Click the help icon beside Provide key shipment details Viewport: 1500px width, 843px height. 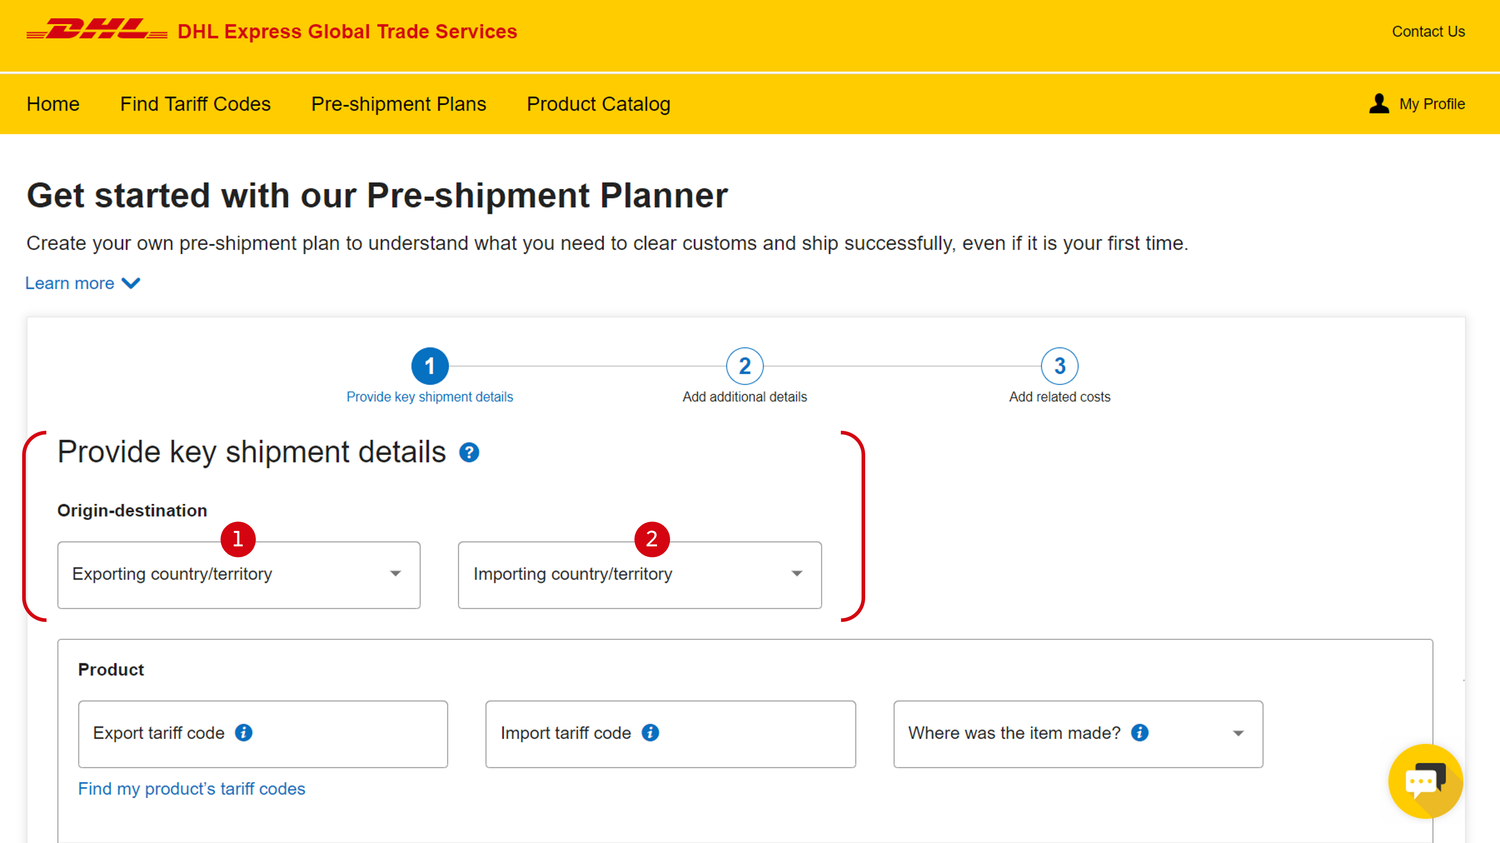[x=469, y=452]
